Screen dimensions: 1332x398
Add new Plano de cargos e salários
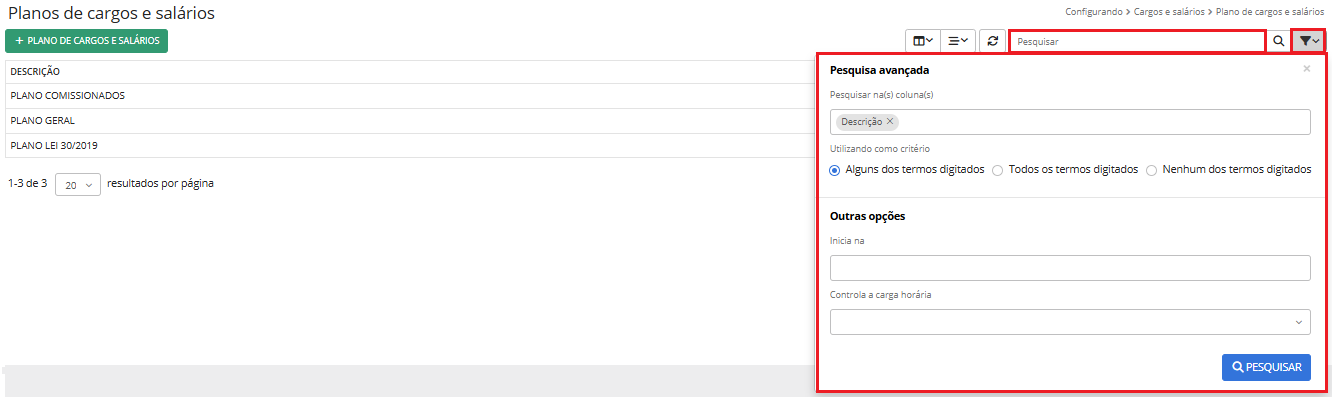(x=87, y=41)
